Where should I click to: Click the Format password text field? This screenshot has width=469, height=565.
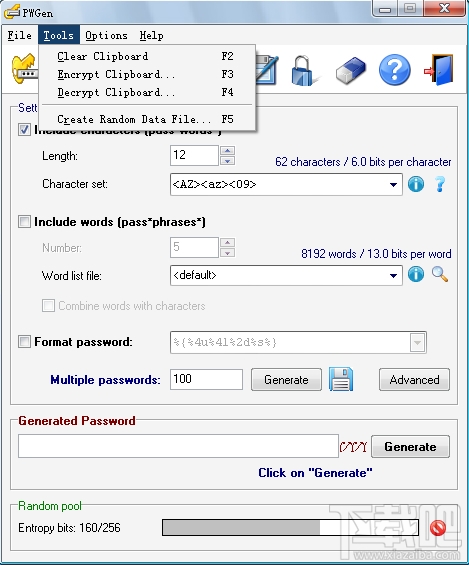[290, 342]
